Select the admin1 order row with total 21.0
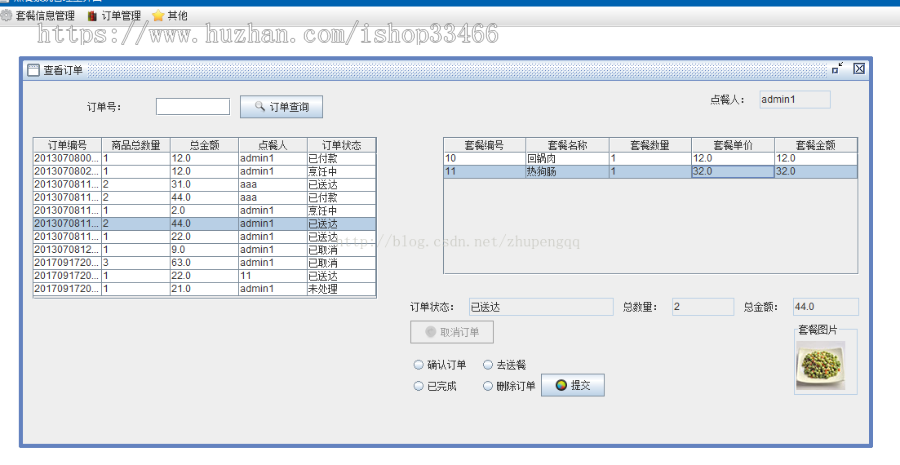The width and height of the screenshot is (900, 465). point(204,289)
